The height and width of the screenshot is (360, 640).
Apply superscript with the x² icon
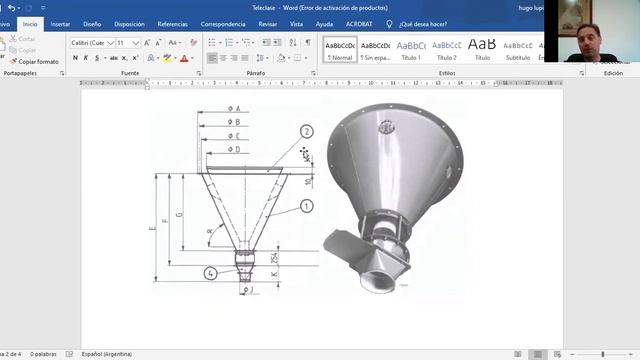[136, 58]
